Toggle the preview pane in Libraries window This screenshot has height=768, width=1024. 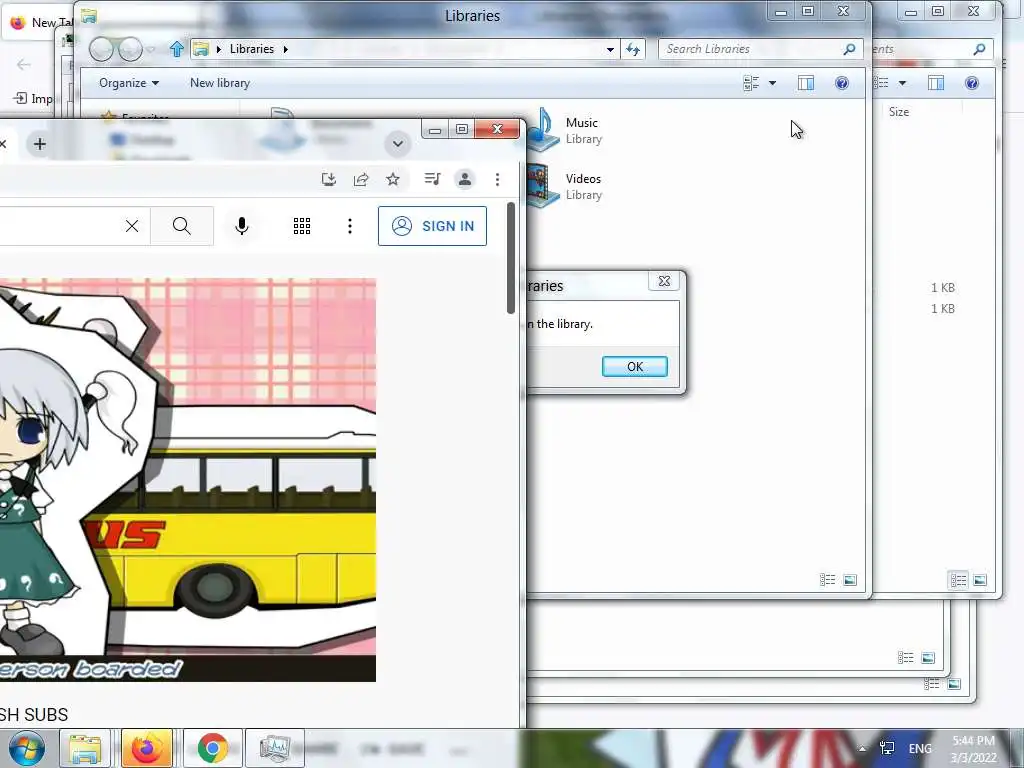point(806,83)
